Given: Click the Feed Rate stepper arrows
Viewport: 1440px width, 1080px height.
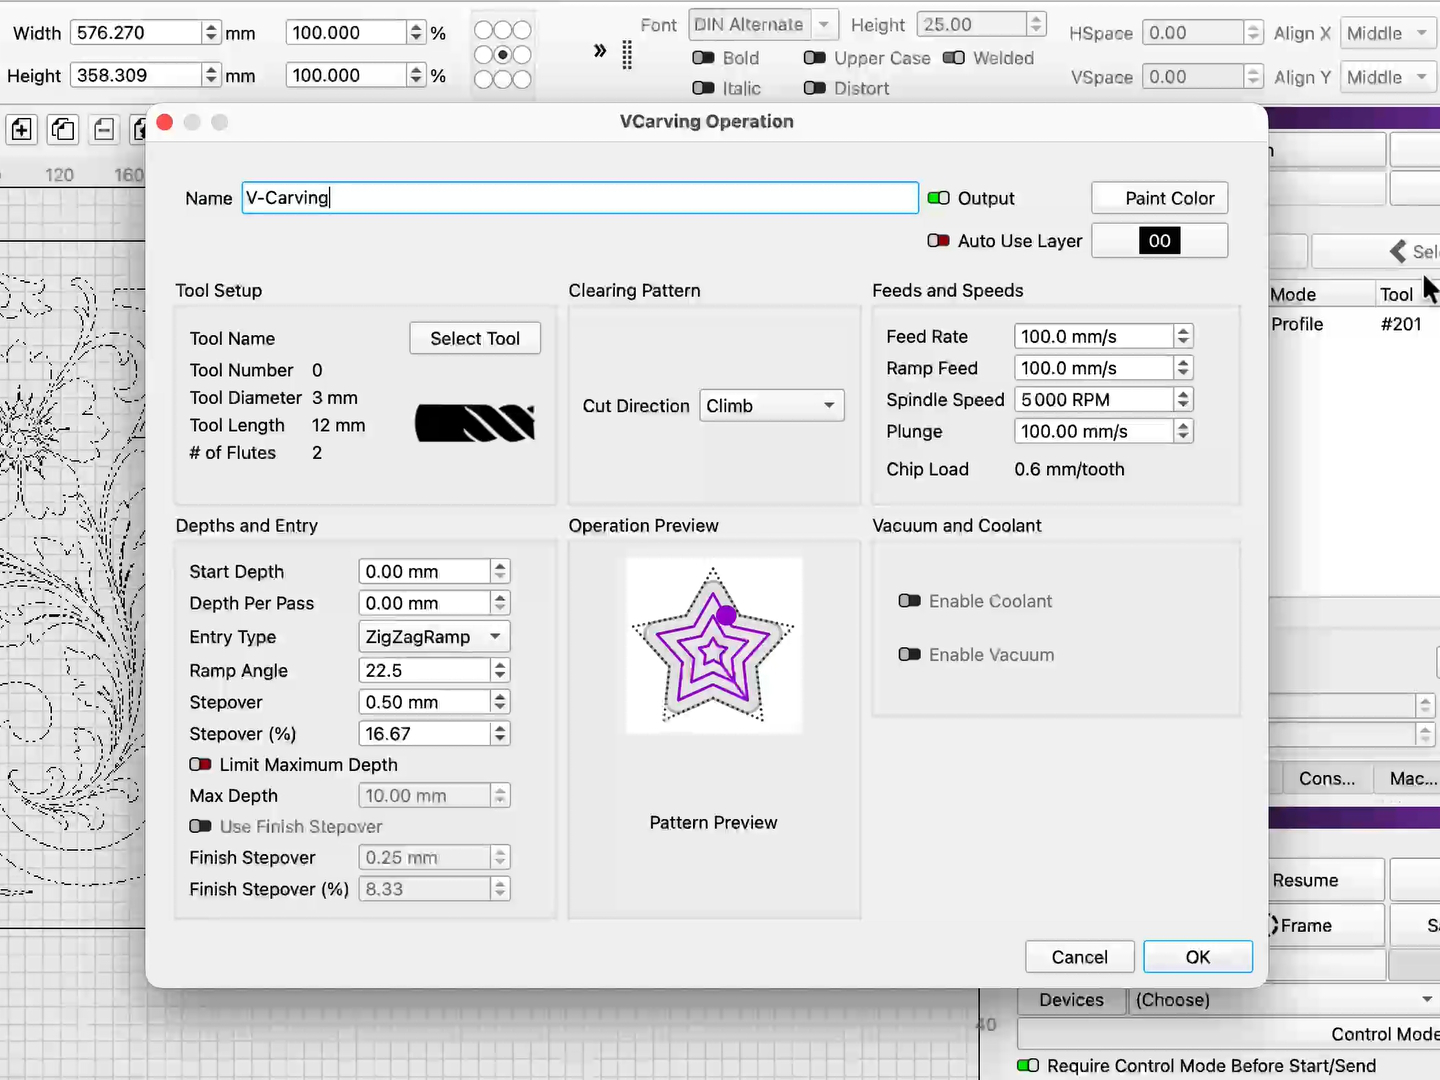Looking at the screenshot, I should (x=1184, y=337).
